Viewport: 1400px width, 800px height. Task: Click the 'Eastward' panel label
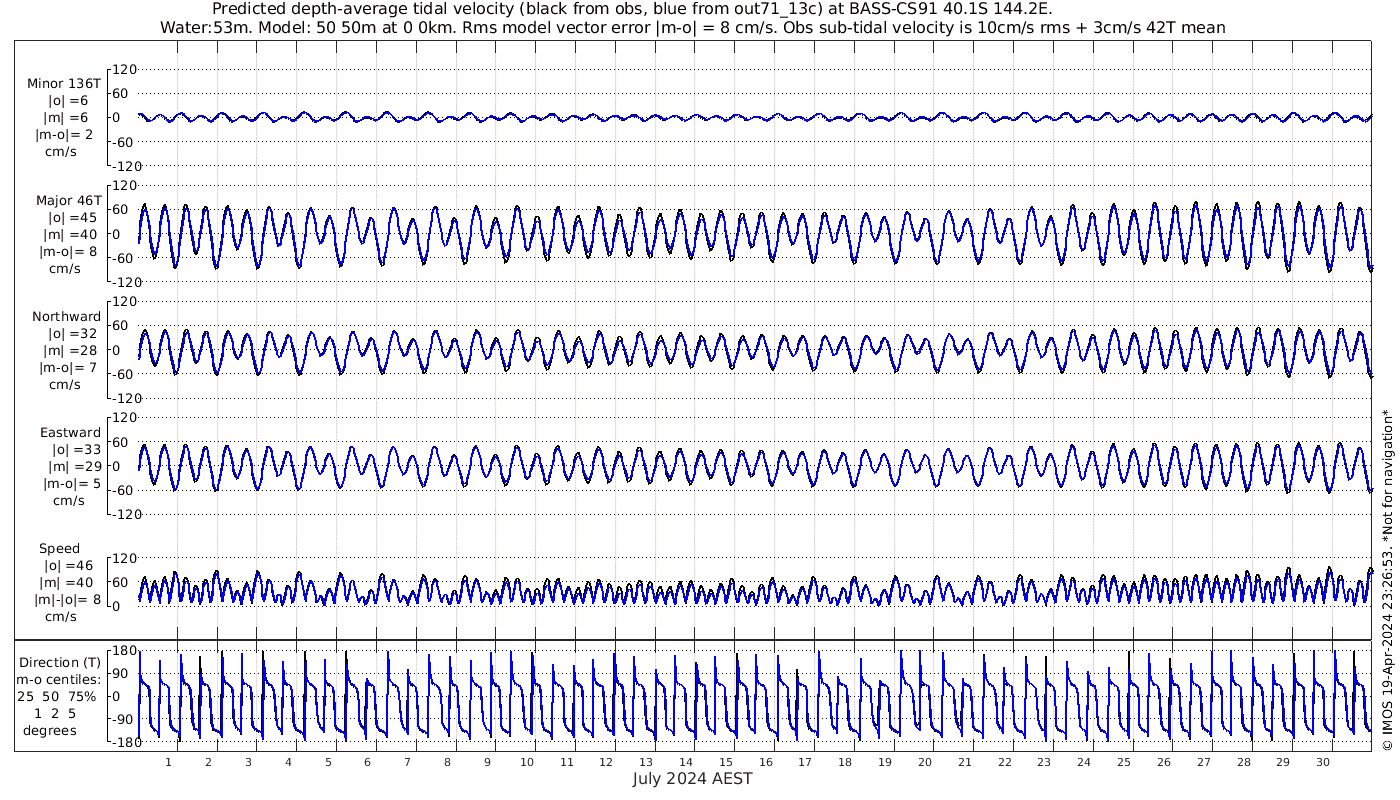(x=70, y=433)
